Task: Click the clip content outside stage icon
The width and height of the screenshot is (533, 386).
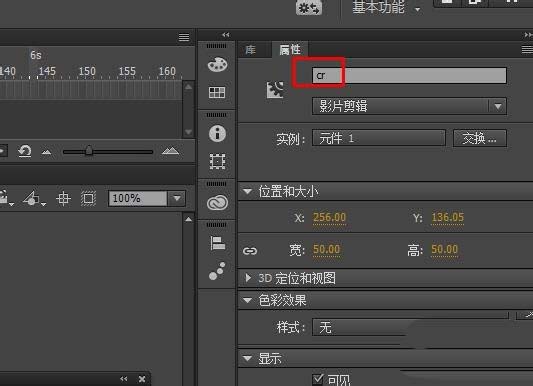Action: (88, 198)
